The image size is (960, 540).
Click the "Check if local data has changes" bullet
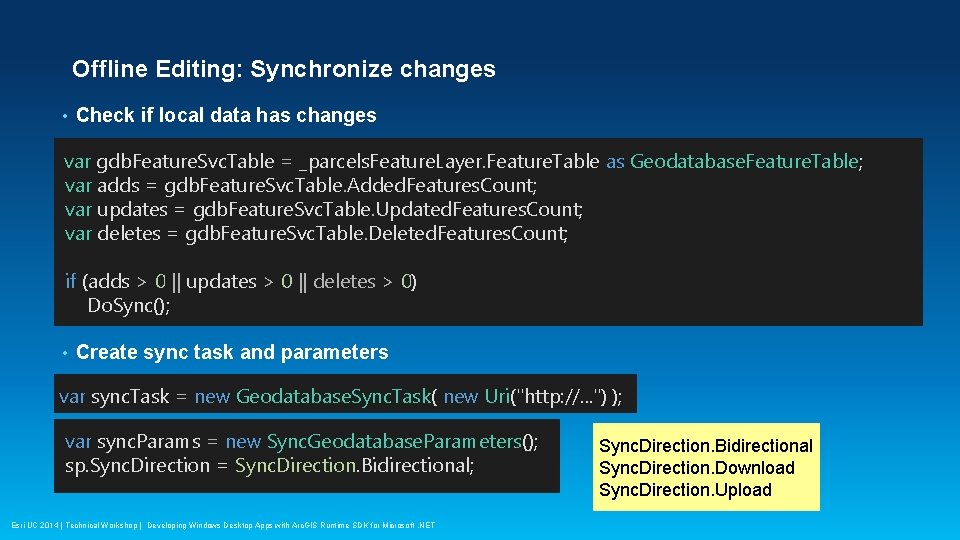pyautogui.click(x=226, y=115)
